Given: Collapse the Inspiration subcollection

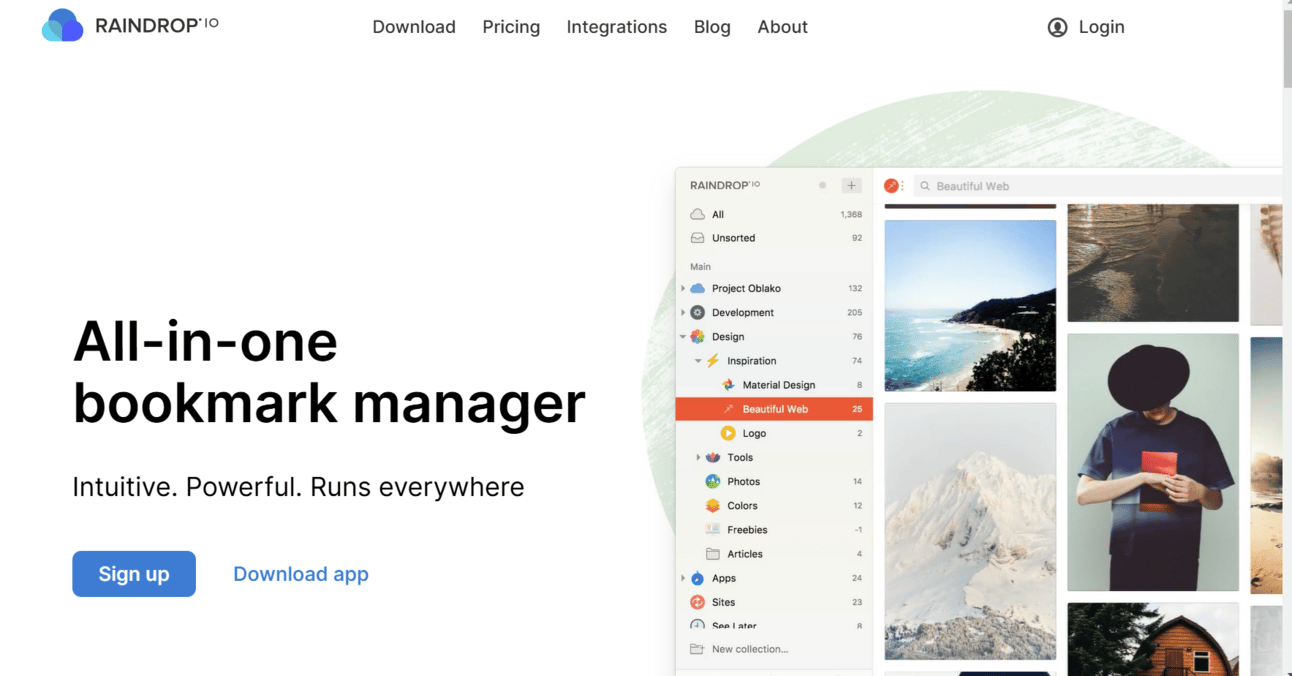Looking at the screenshot, I should coord(698,361).
